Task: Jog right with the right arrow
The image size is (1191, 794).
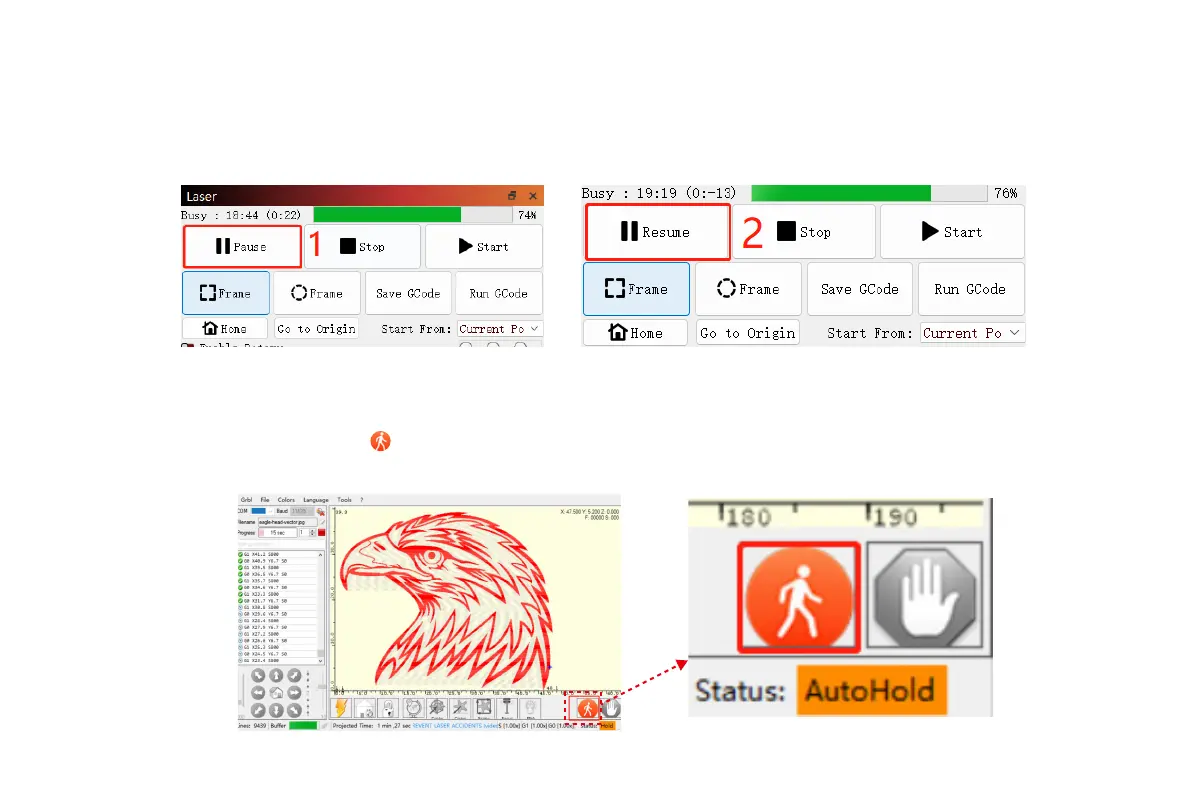Action: pyautogui.click(x=294, y=693)
